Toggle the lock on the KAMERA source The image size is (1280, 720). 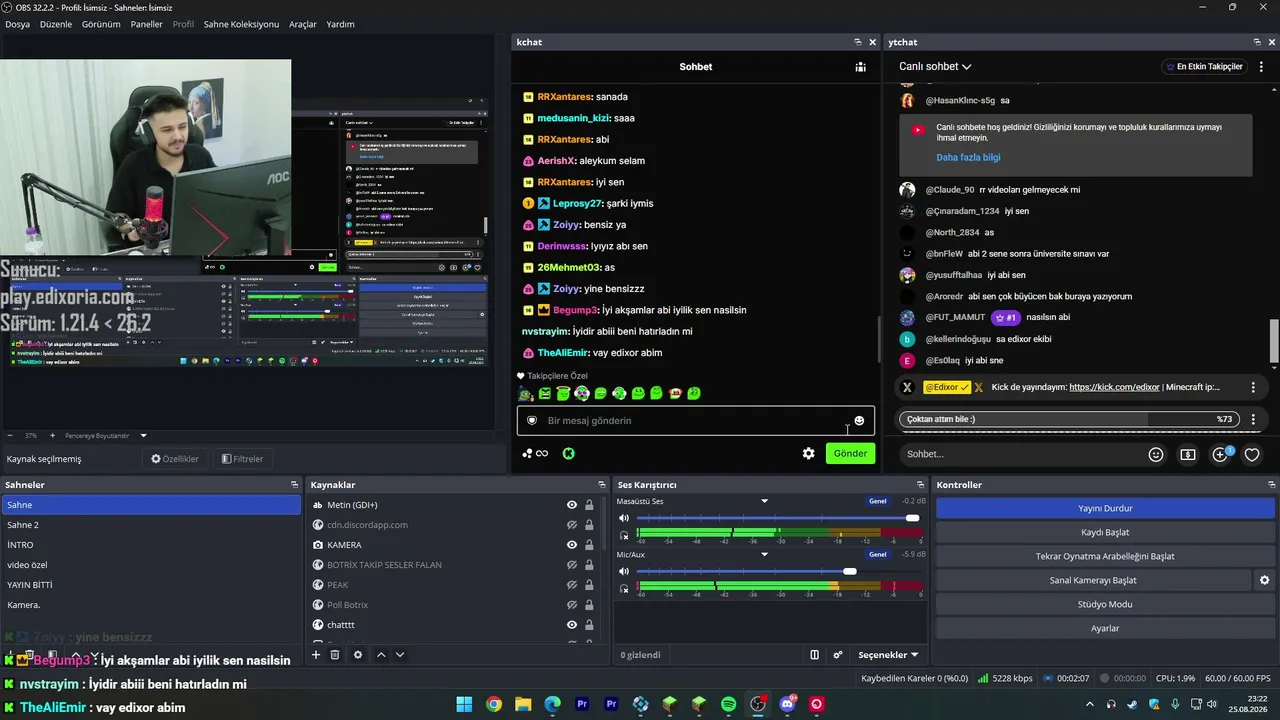click(589, 545)
